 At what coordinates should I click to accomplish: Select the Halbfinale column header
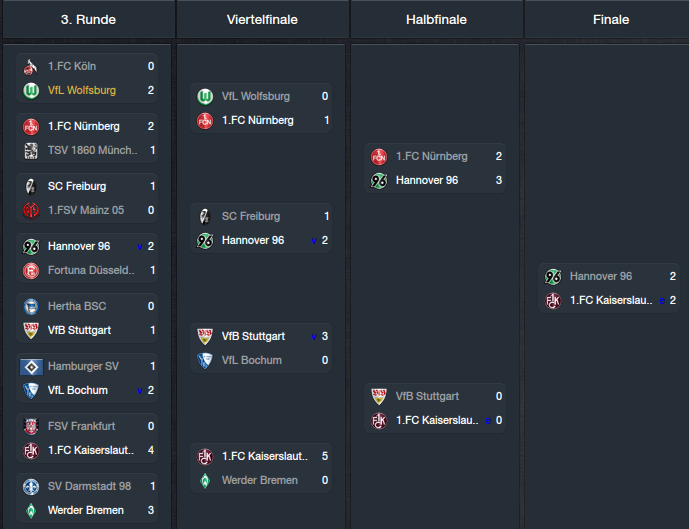436,19
